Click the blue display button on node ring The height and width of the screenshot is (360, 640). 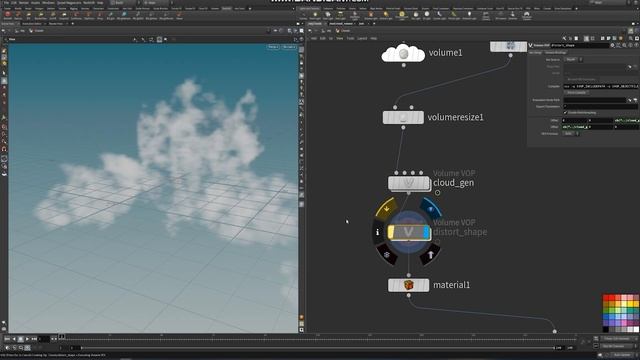tap(430, 208)
